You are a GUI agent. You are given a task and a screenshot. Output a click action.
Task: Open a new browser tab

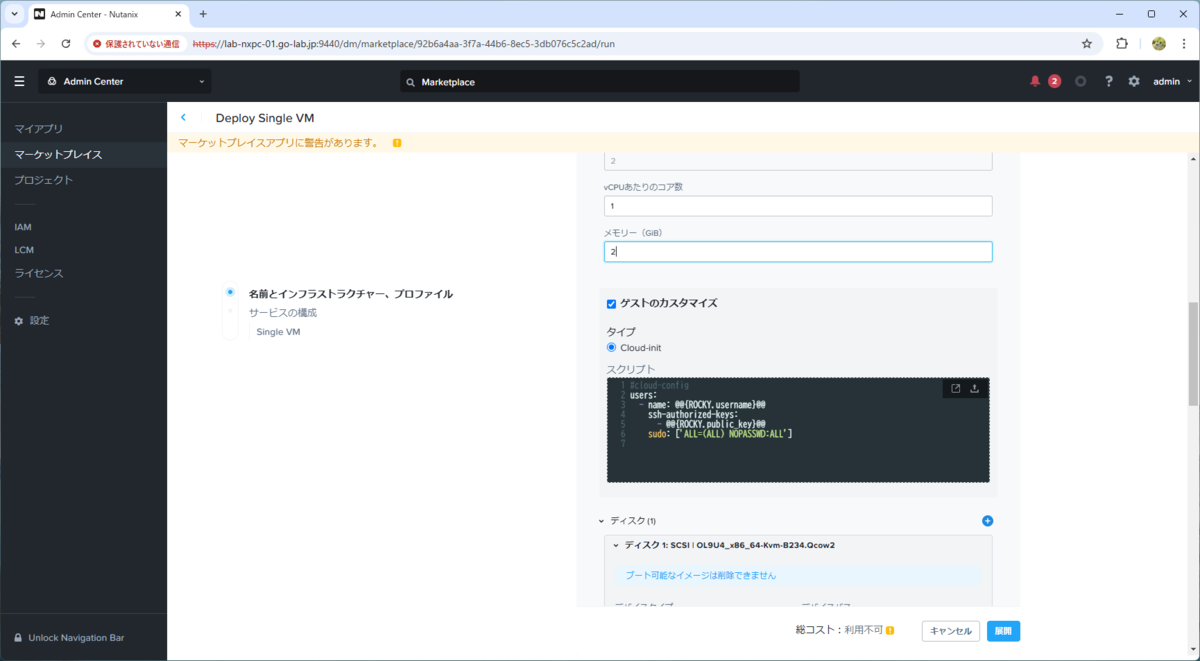(x=203, y=14)
